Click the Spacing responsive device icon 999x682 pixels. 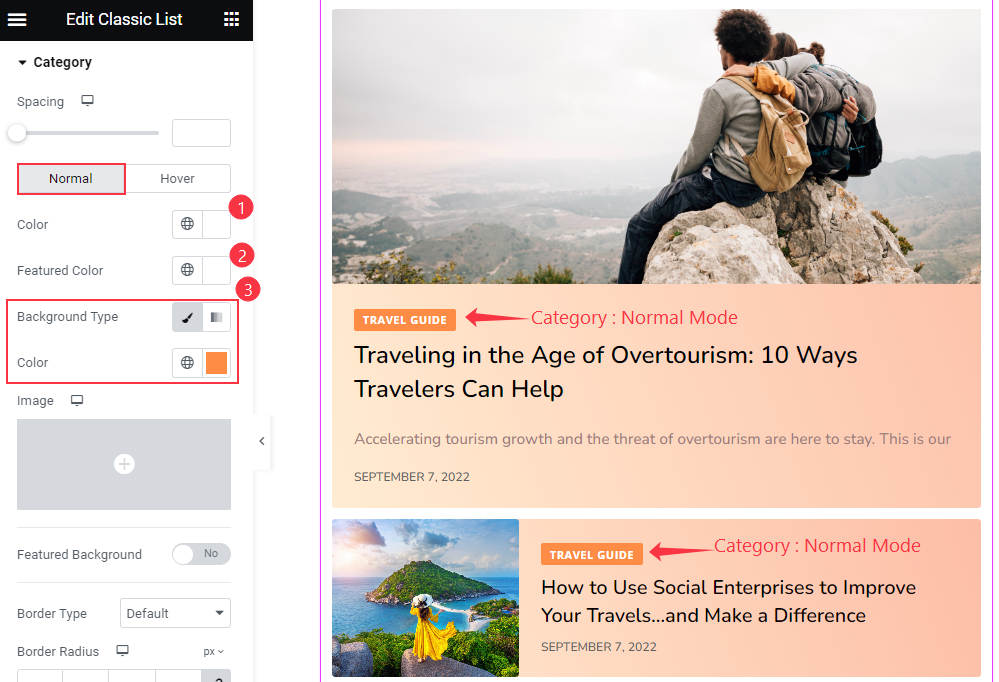(x=87, y=101)
